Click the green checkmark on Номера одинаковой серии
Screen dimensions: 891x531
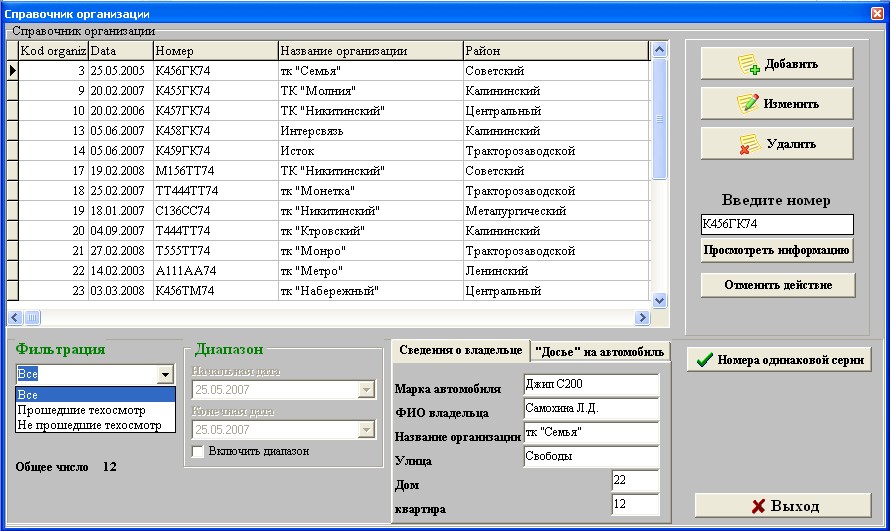click(705, 360)
